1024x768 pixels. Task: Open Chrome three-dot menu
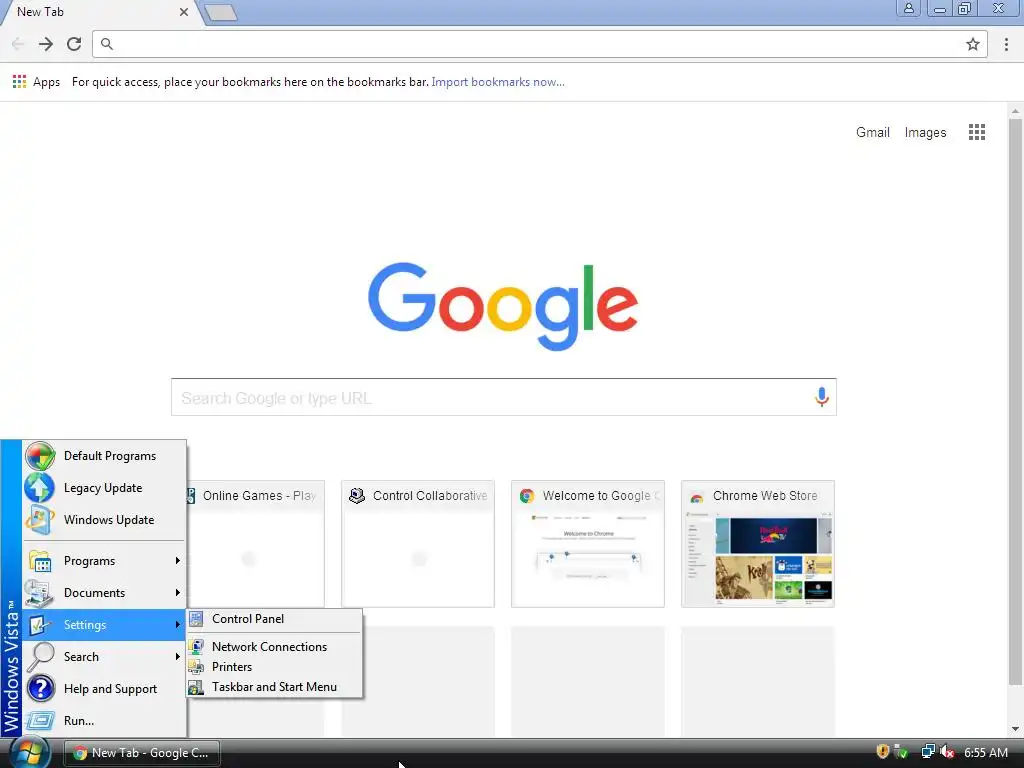pyautogui.click(x=1006, y=44)
